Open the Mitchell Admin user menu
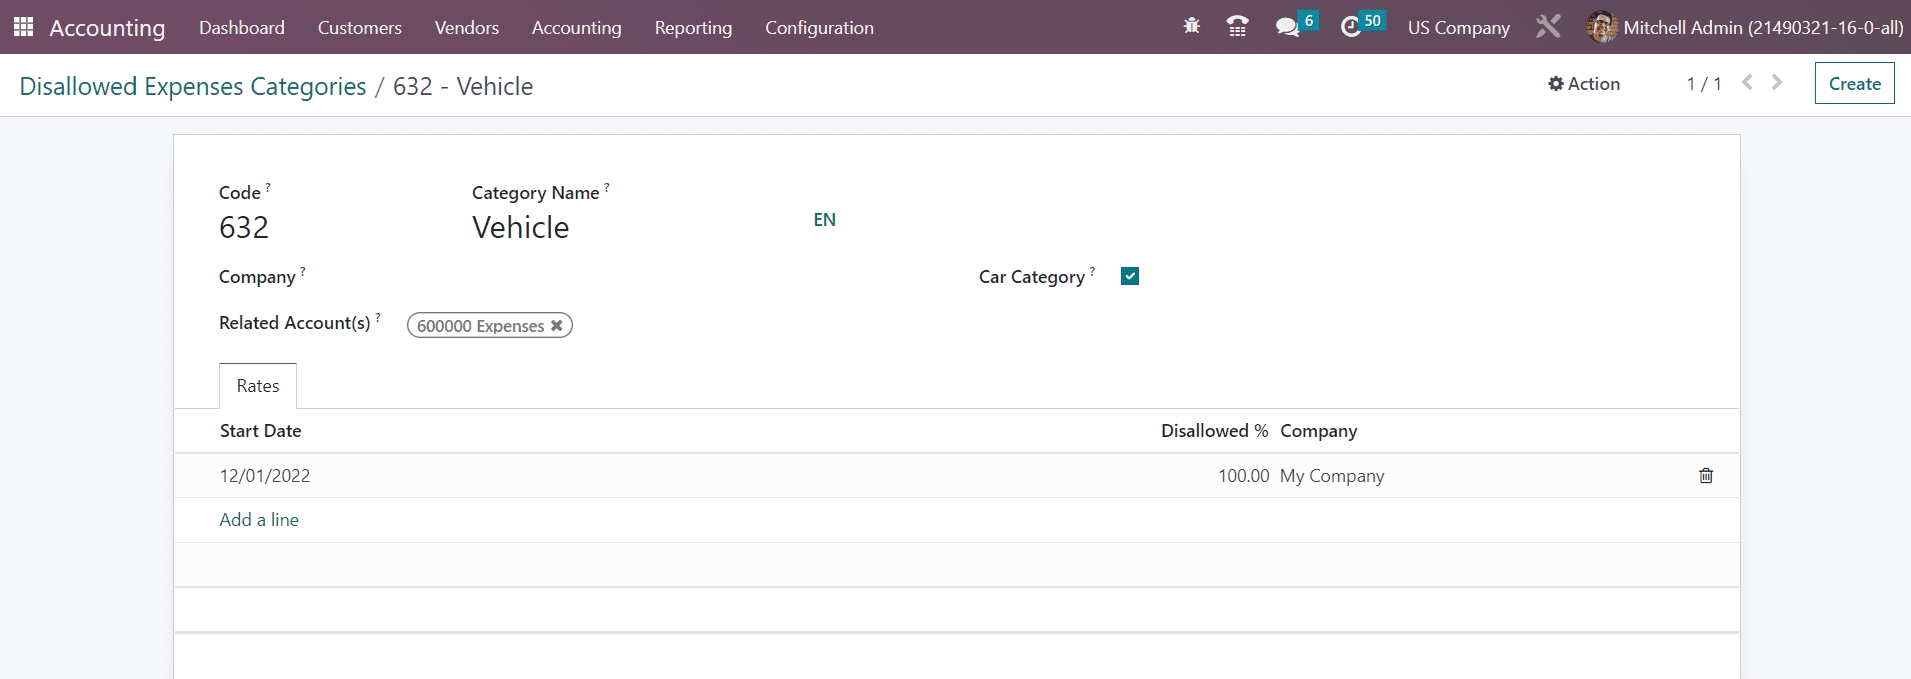Image resolution: width=1911 pixels, height=679 pixels. click(x=1745, y=28)
